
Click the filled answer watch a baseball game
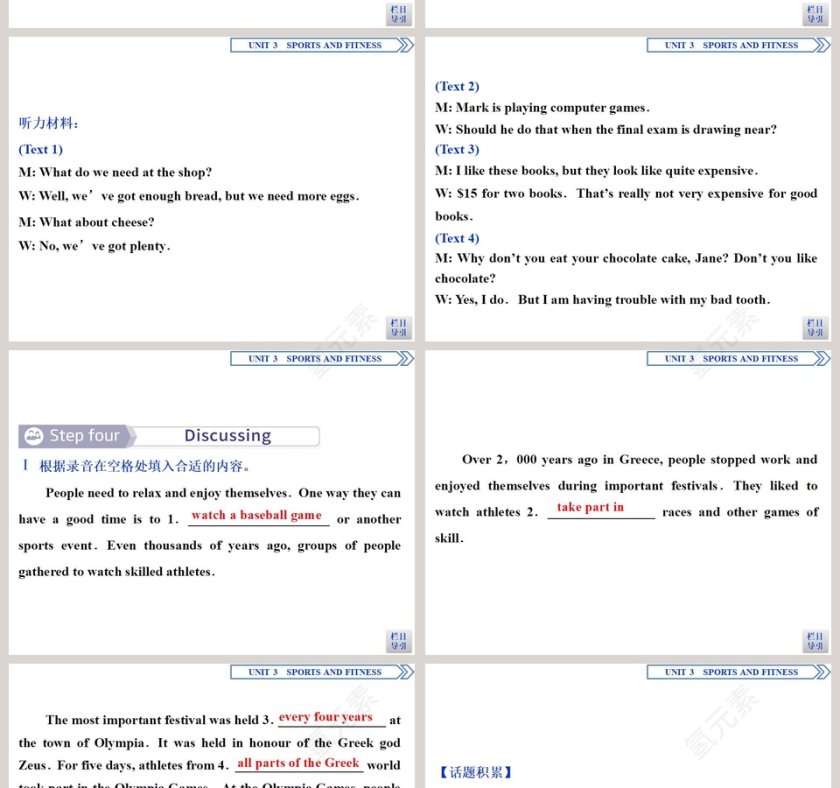tap(256, 515)
